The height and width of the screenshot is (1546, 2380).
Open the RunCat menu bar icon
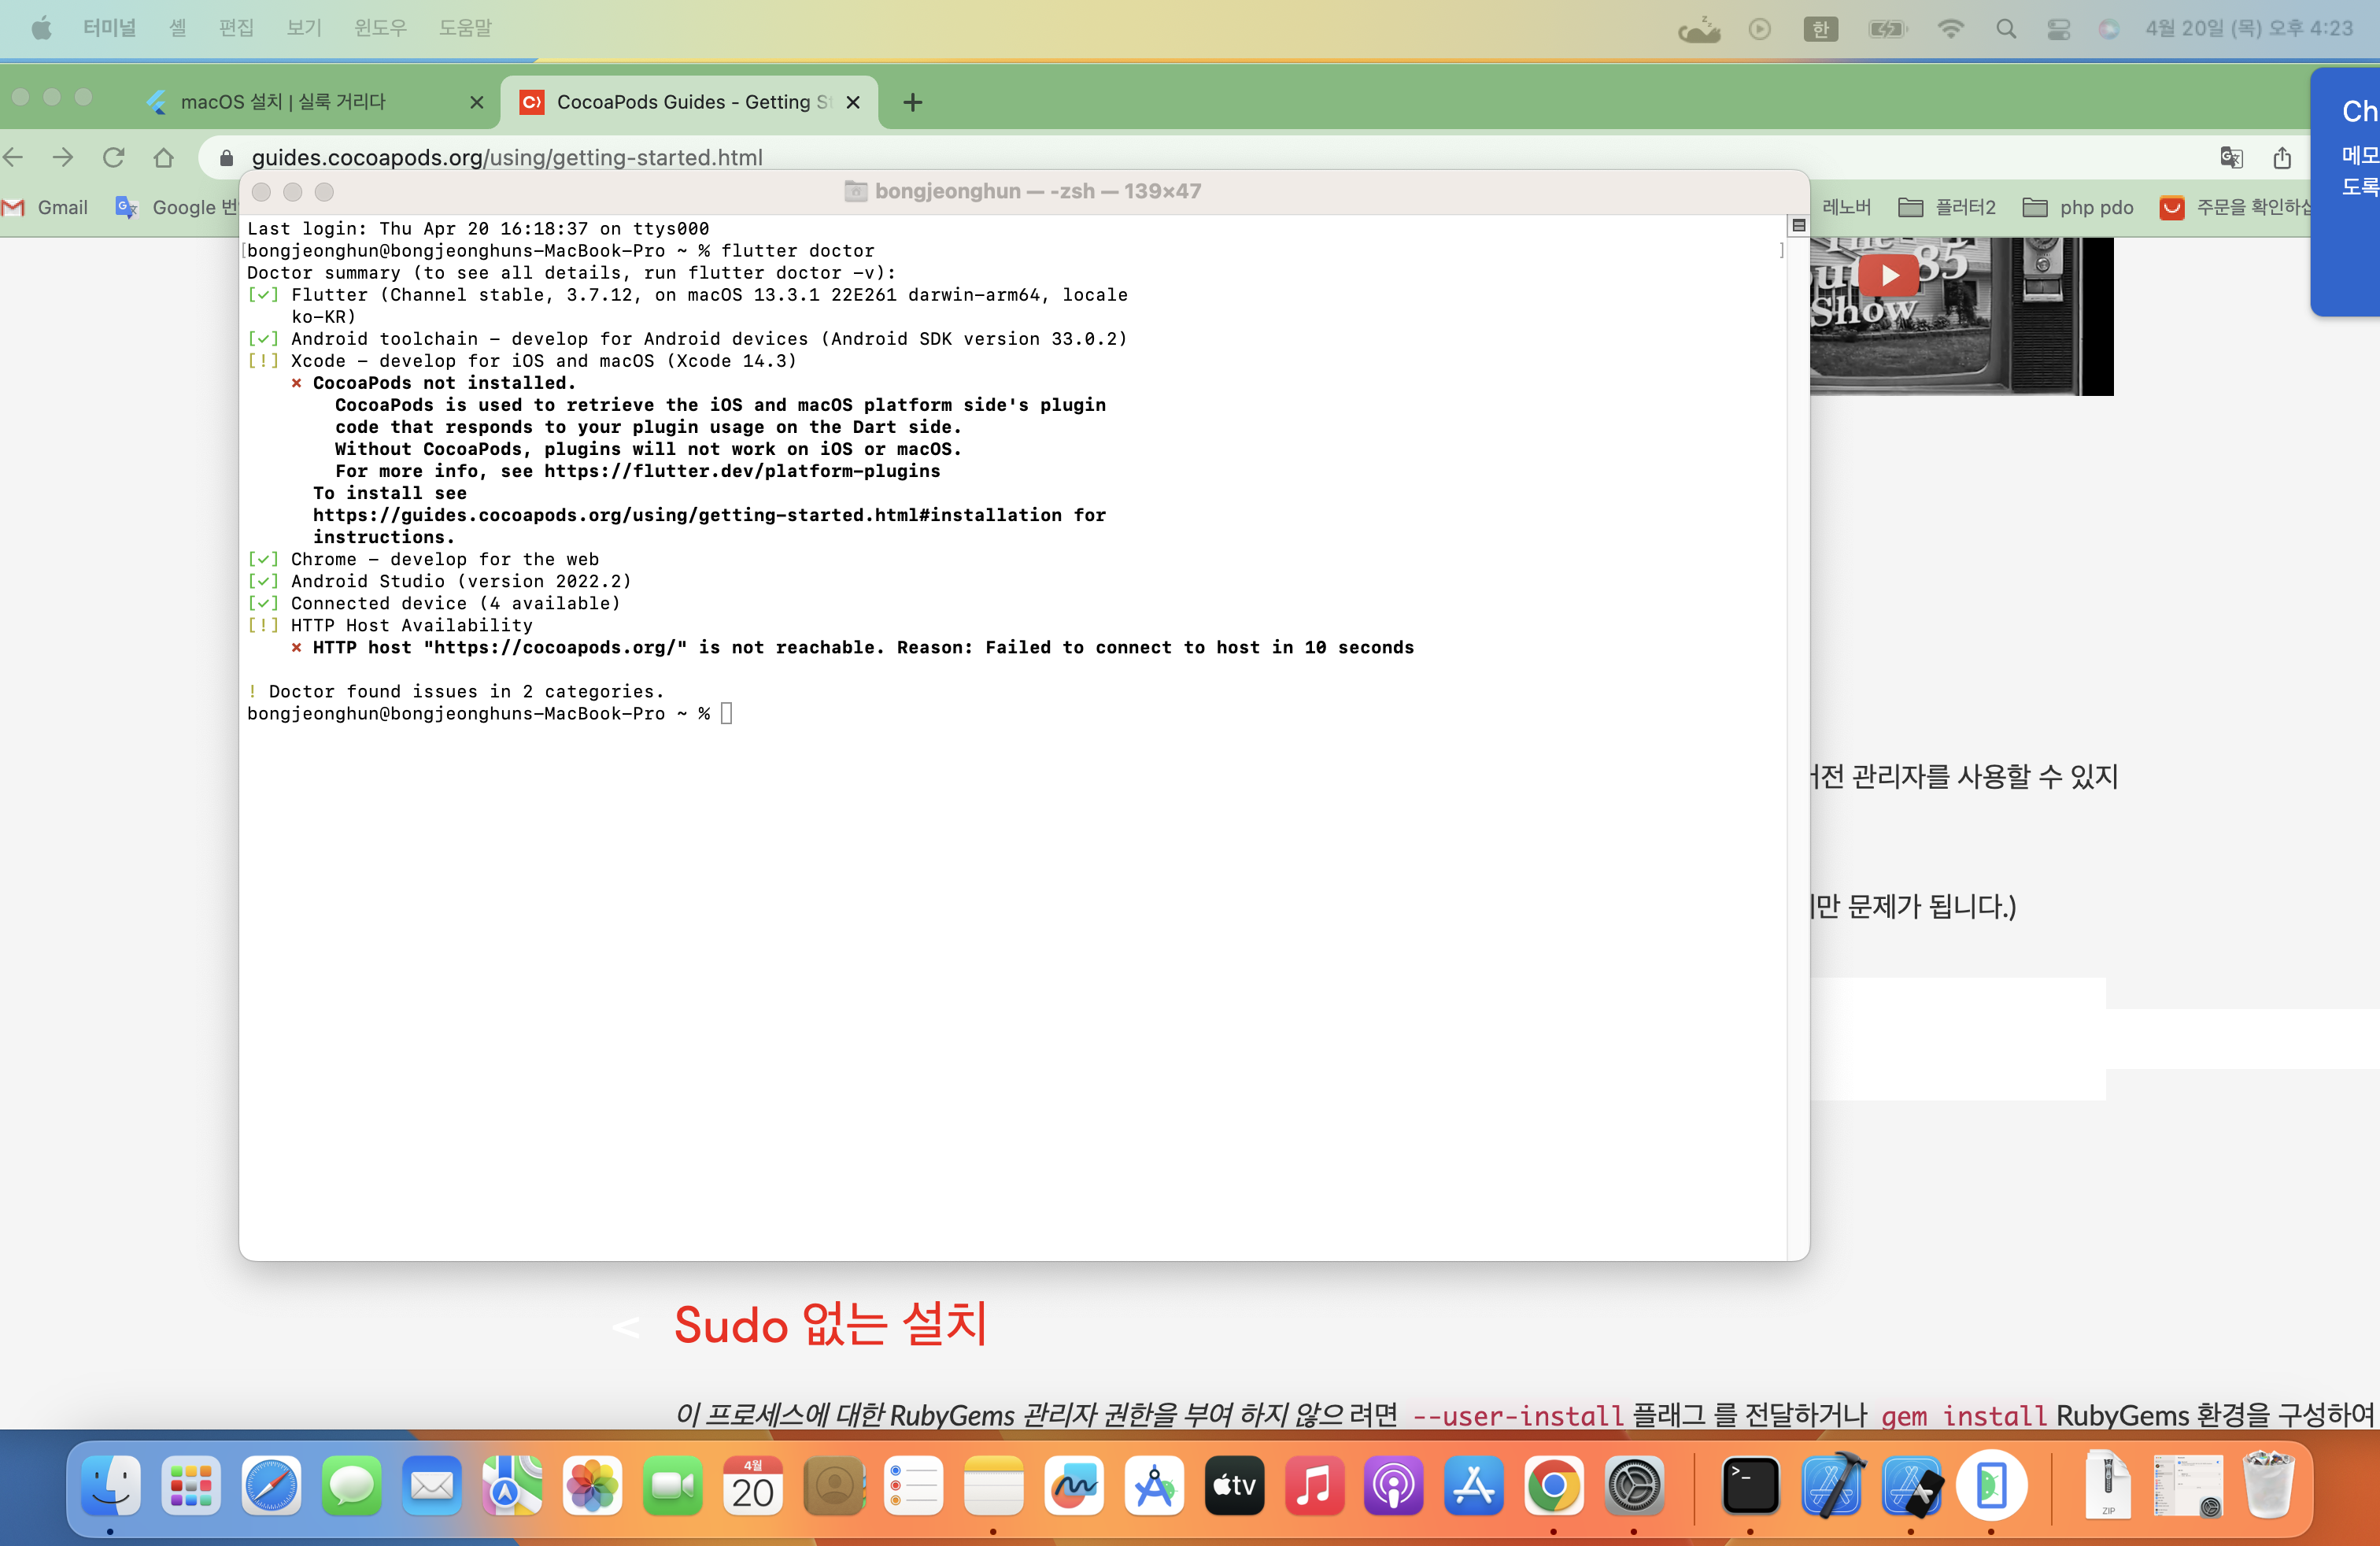point(1699,29)
